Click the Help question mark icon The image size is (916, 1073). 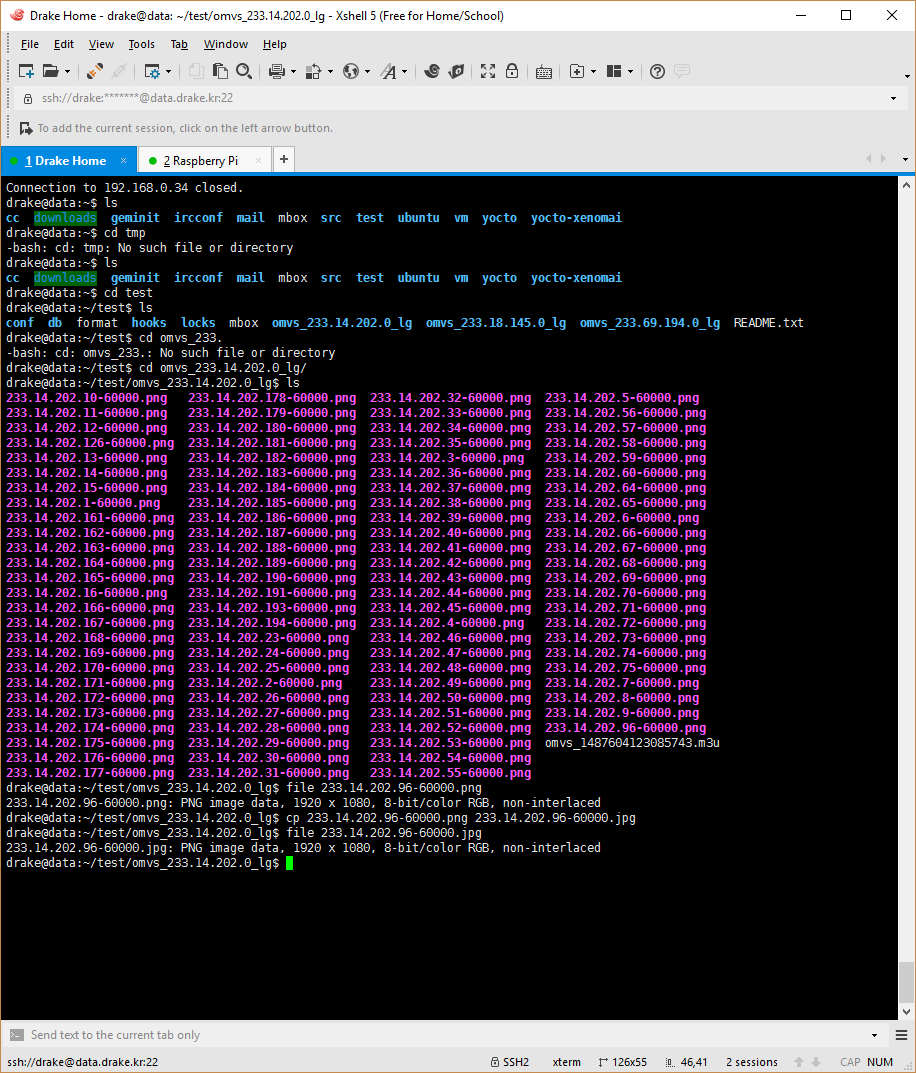[657, 71]
